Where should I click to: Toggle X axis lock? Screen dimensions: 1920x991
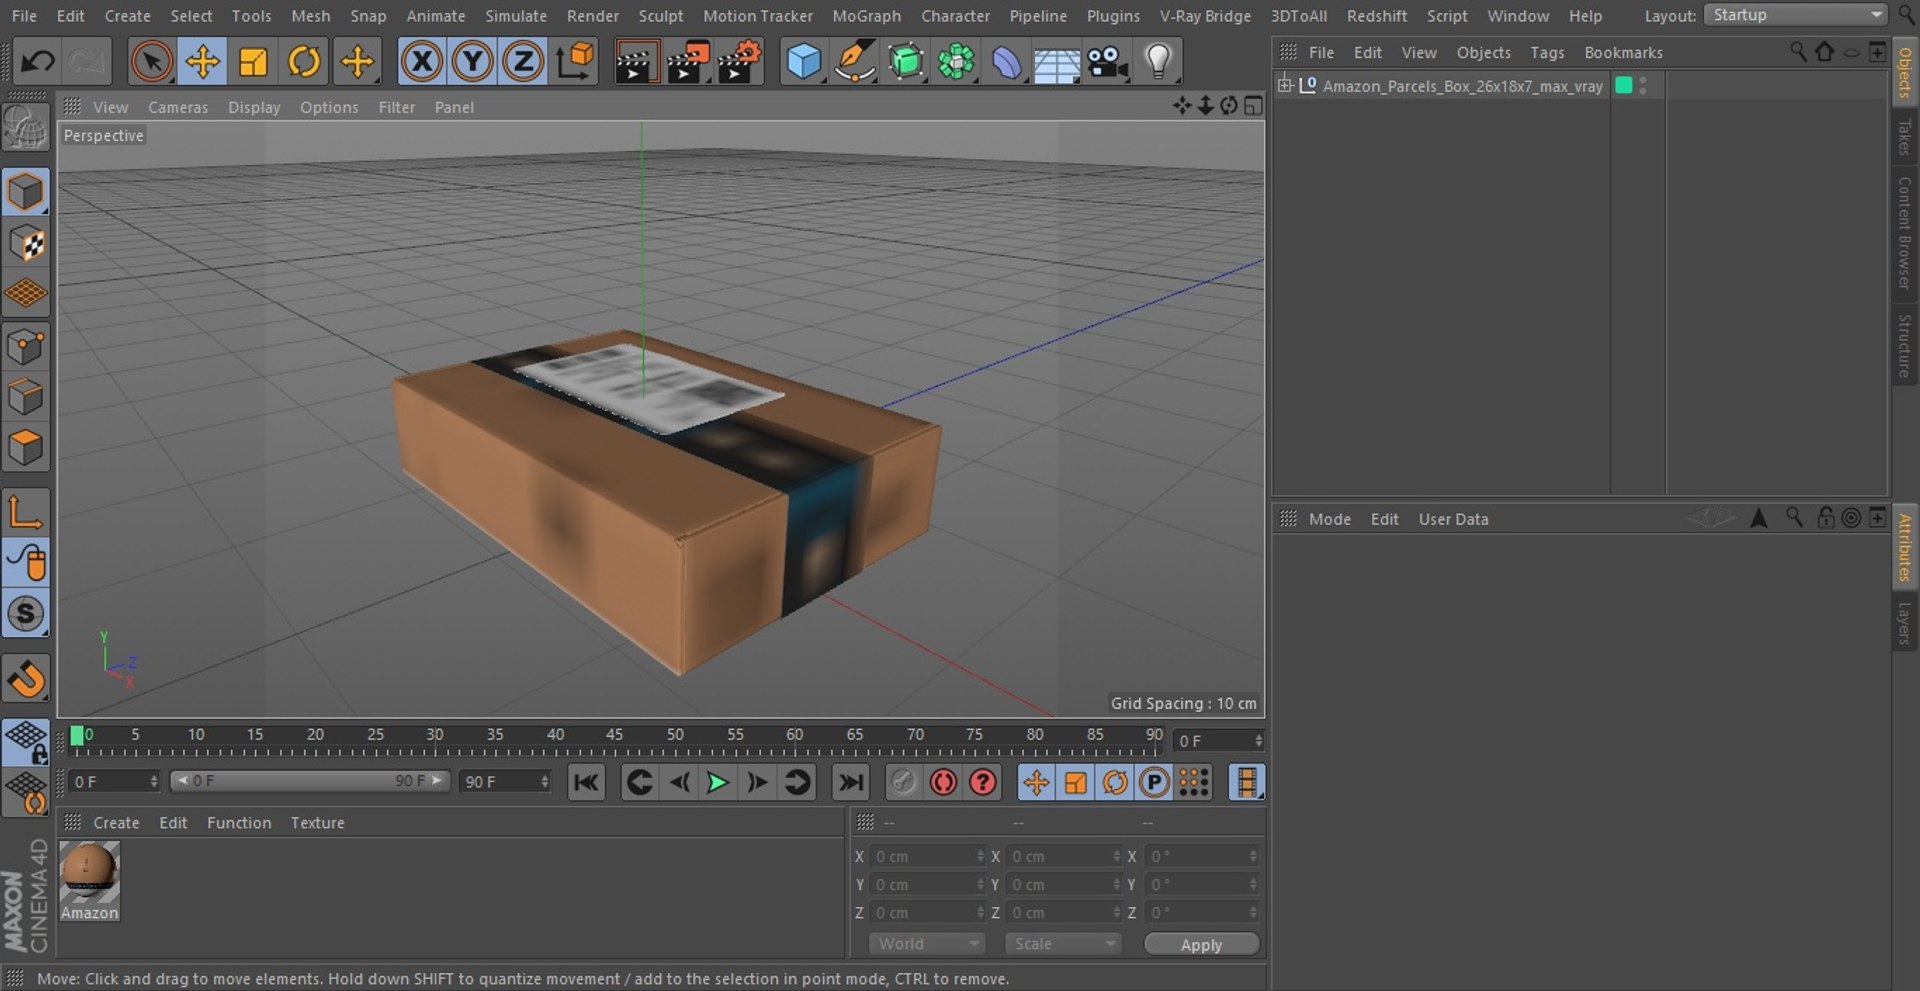pos(421,62)
